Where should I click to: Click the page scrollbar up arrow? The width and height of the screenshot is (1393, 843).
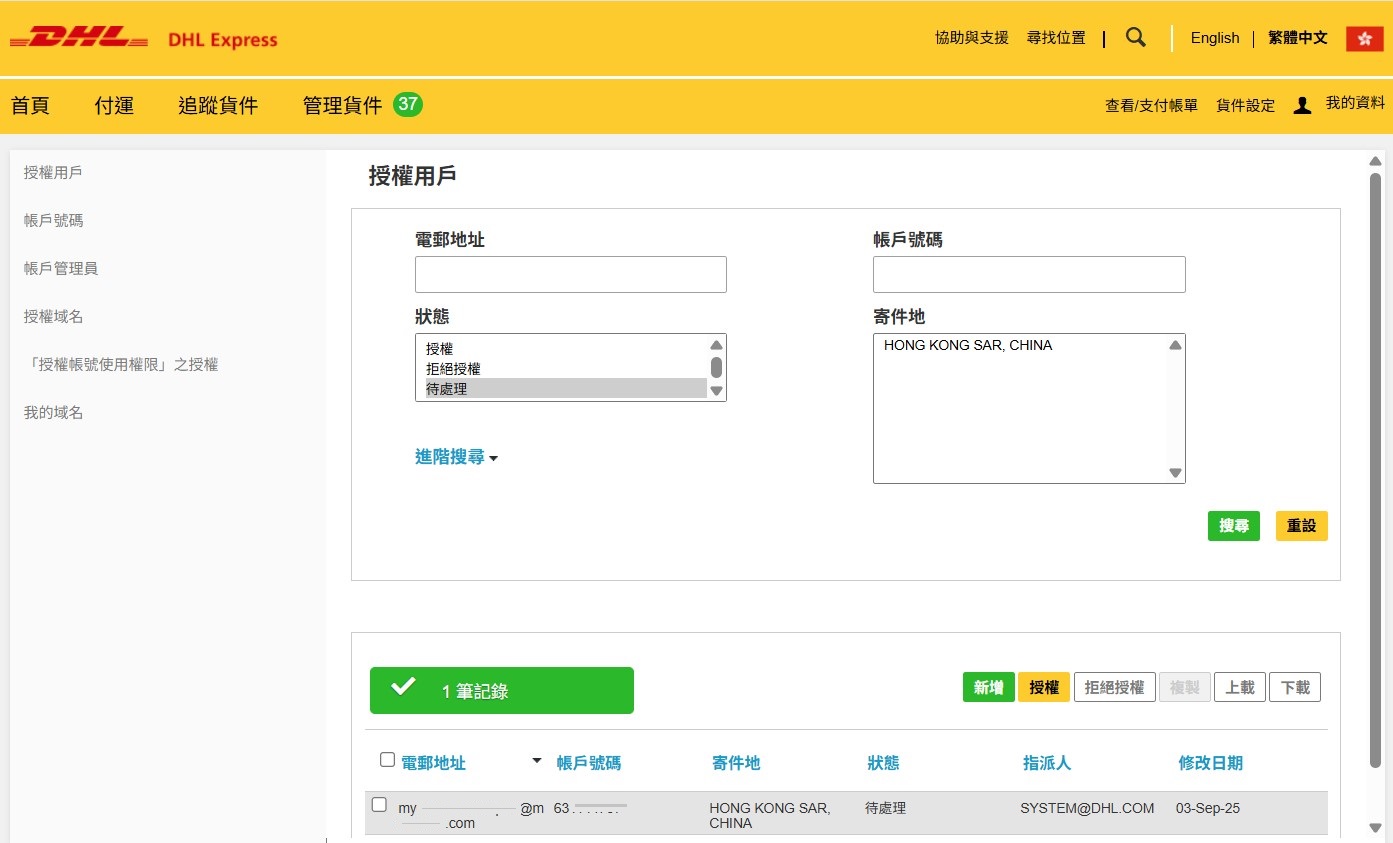[1375, 161]
